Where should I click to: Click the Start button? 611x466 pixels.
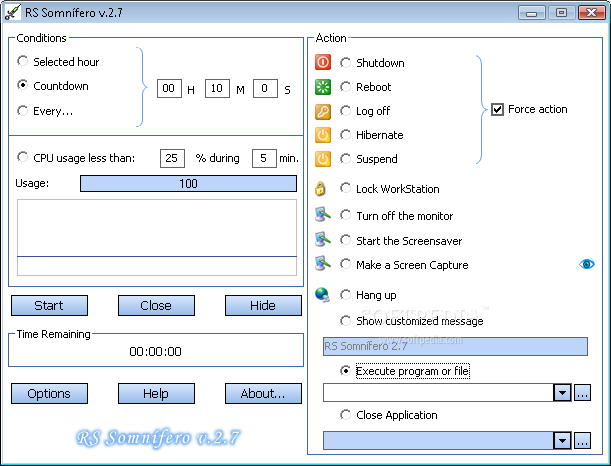[x=49, y=305]
